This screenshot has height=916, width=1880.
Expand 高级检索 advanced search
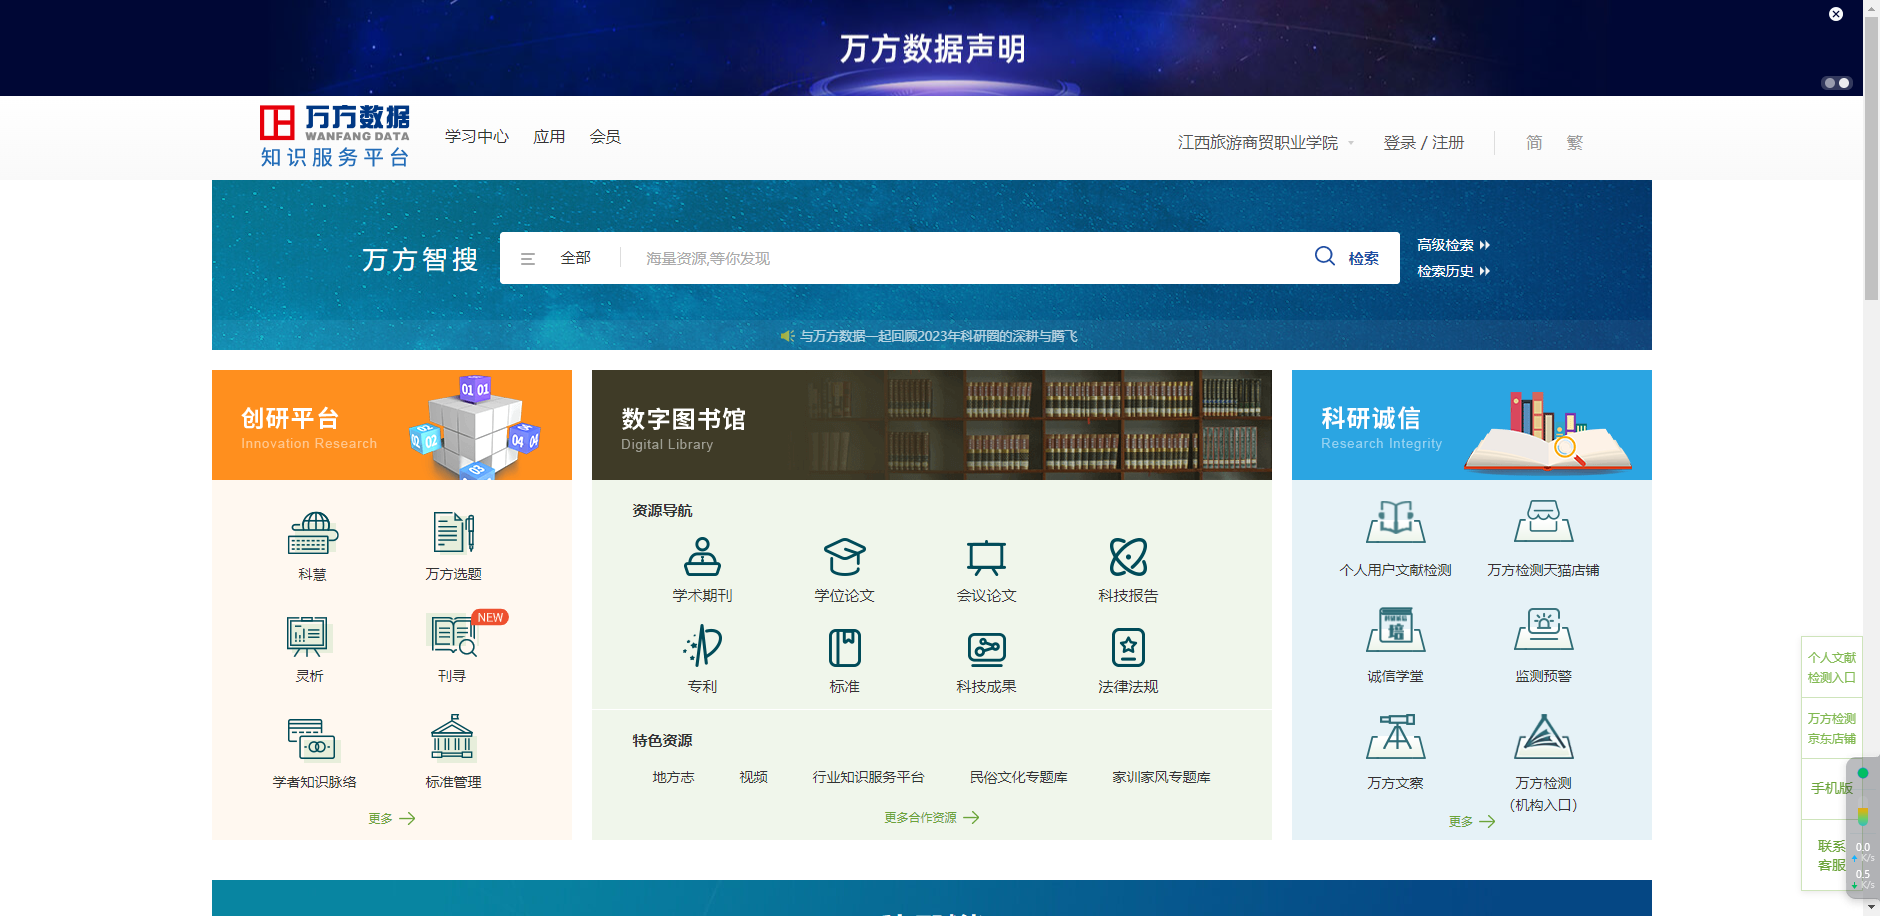[x=1452, y=245]
